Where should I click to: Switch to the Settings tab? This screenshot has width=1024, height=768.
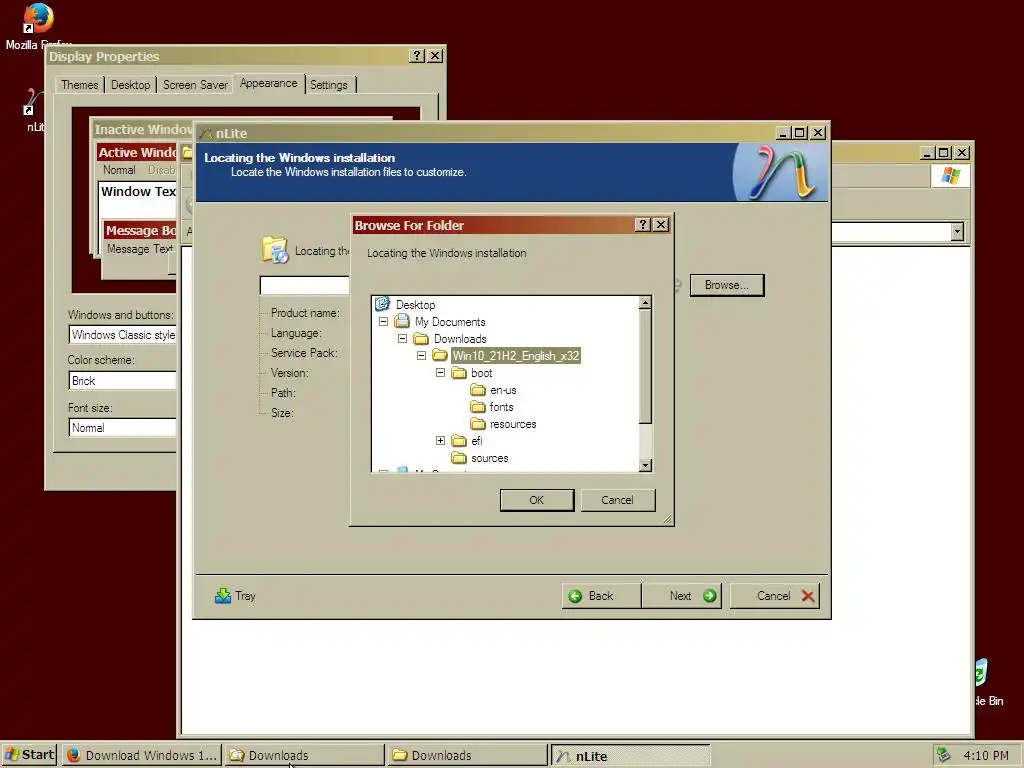click(x=329, y=85)
